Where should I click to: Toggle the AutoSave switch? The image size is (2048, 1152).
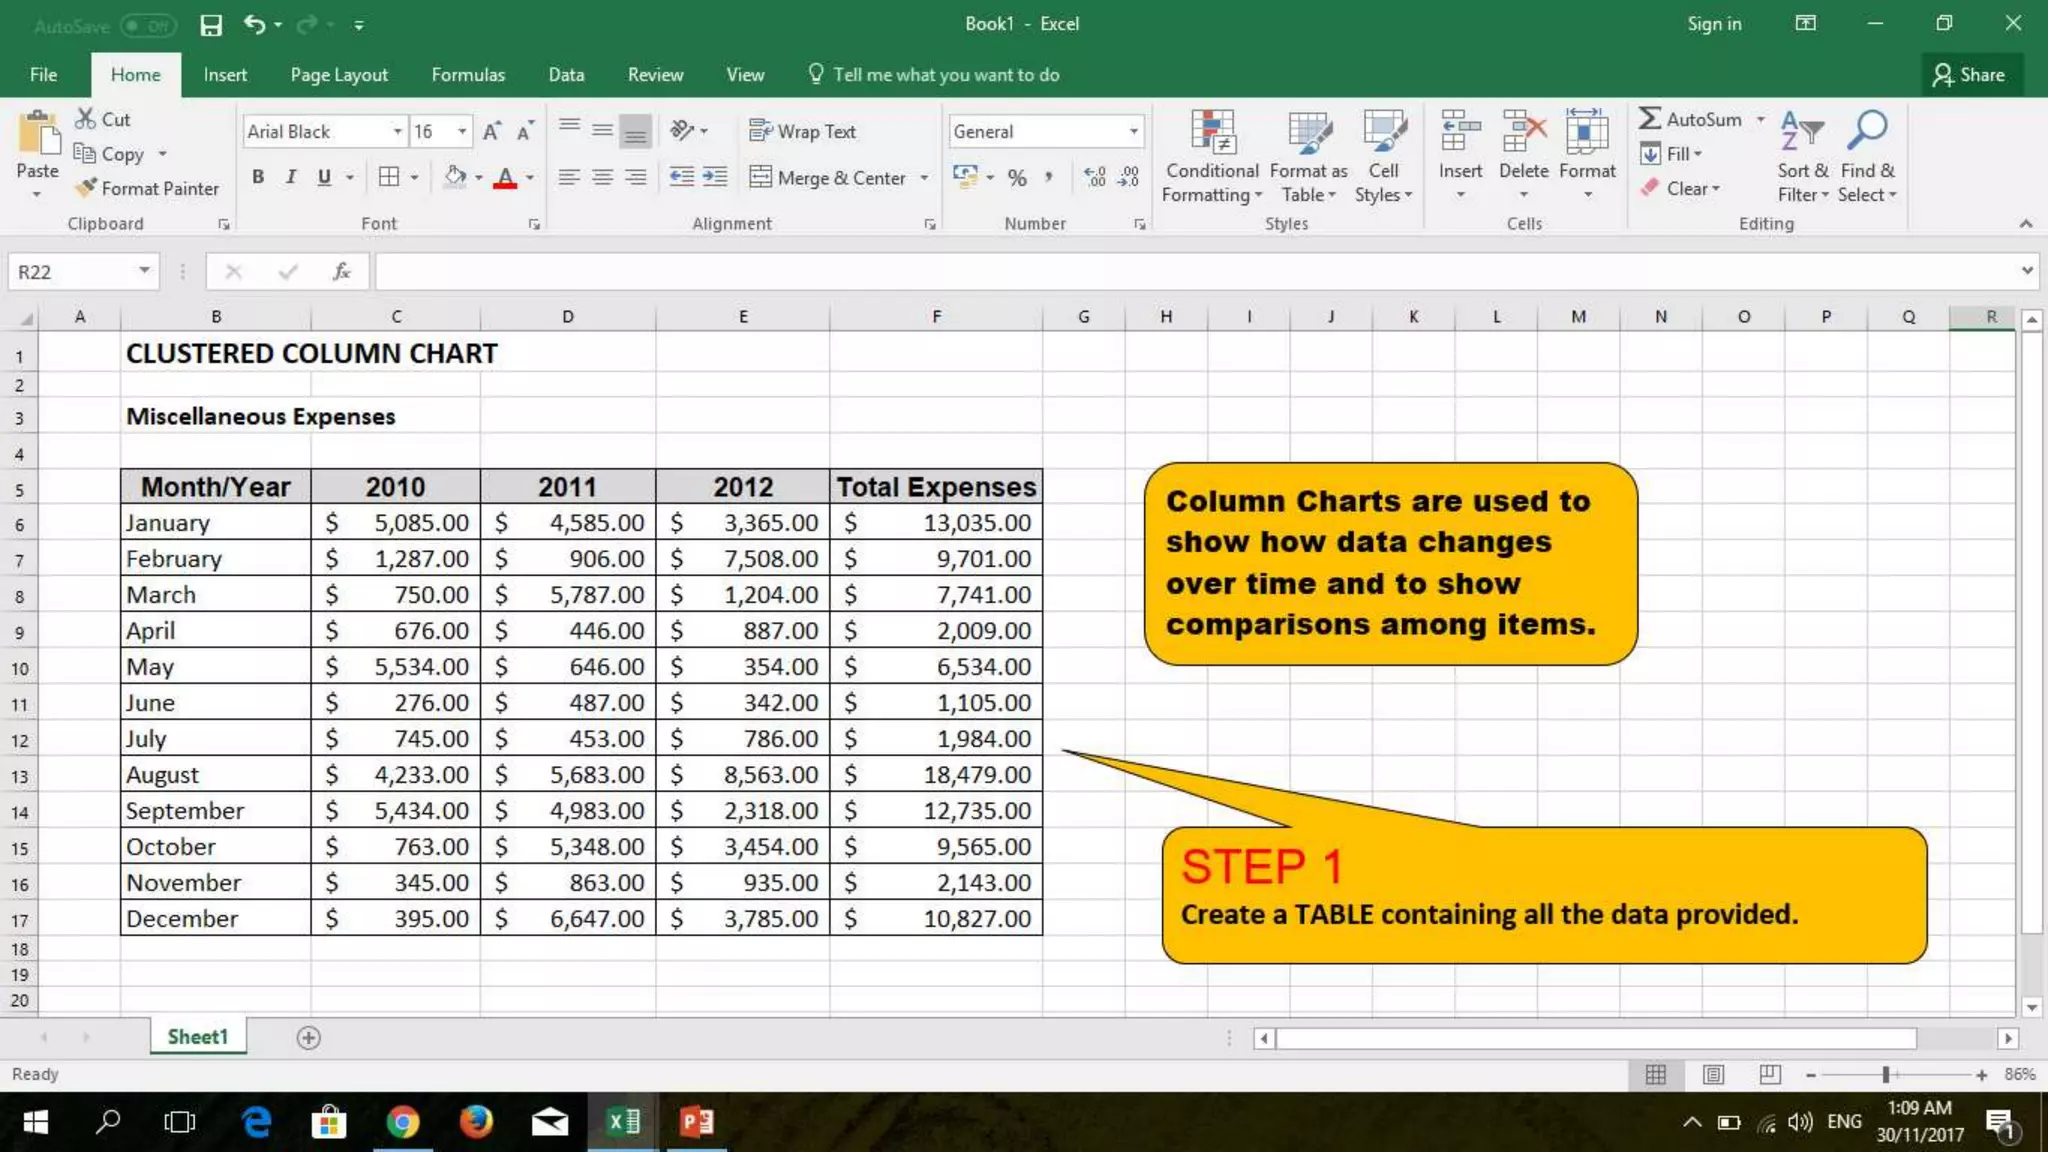[x=148, y=25]
